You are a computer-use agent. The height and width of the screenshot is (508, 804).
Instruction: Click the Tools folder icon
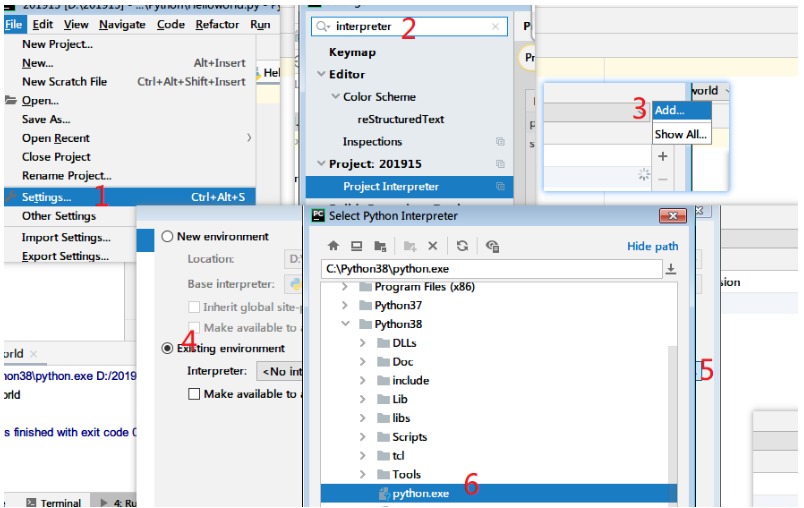pyautogui.click(x=383, y=475)
